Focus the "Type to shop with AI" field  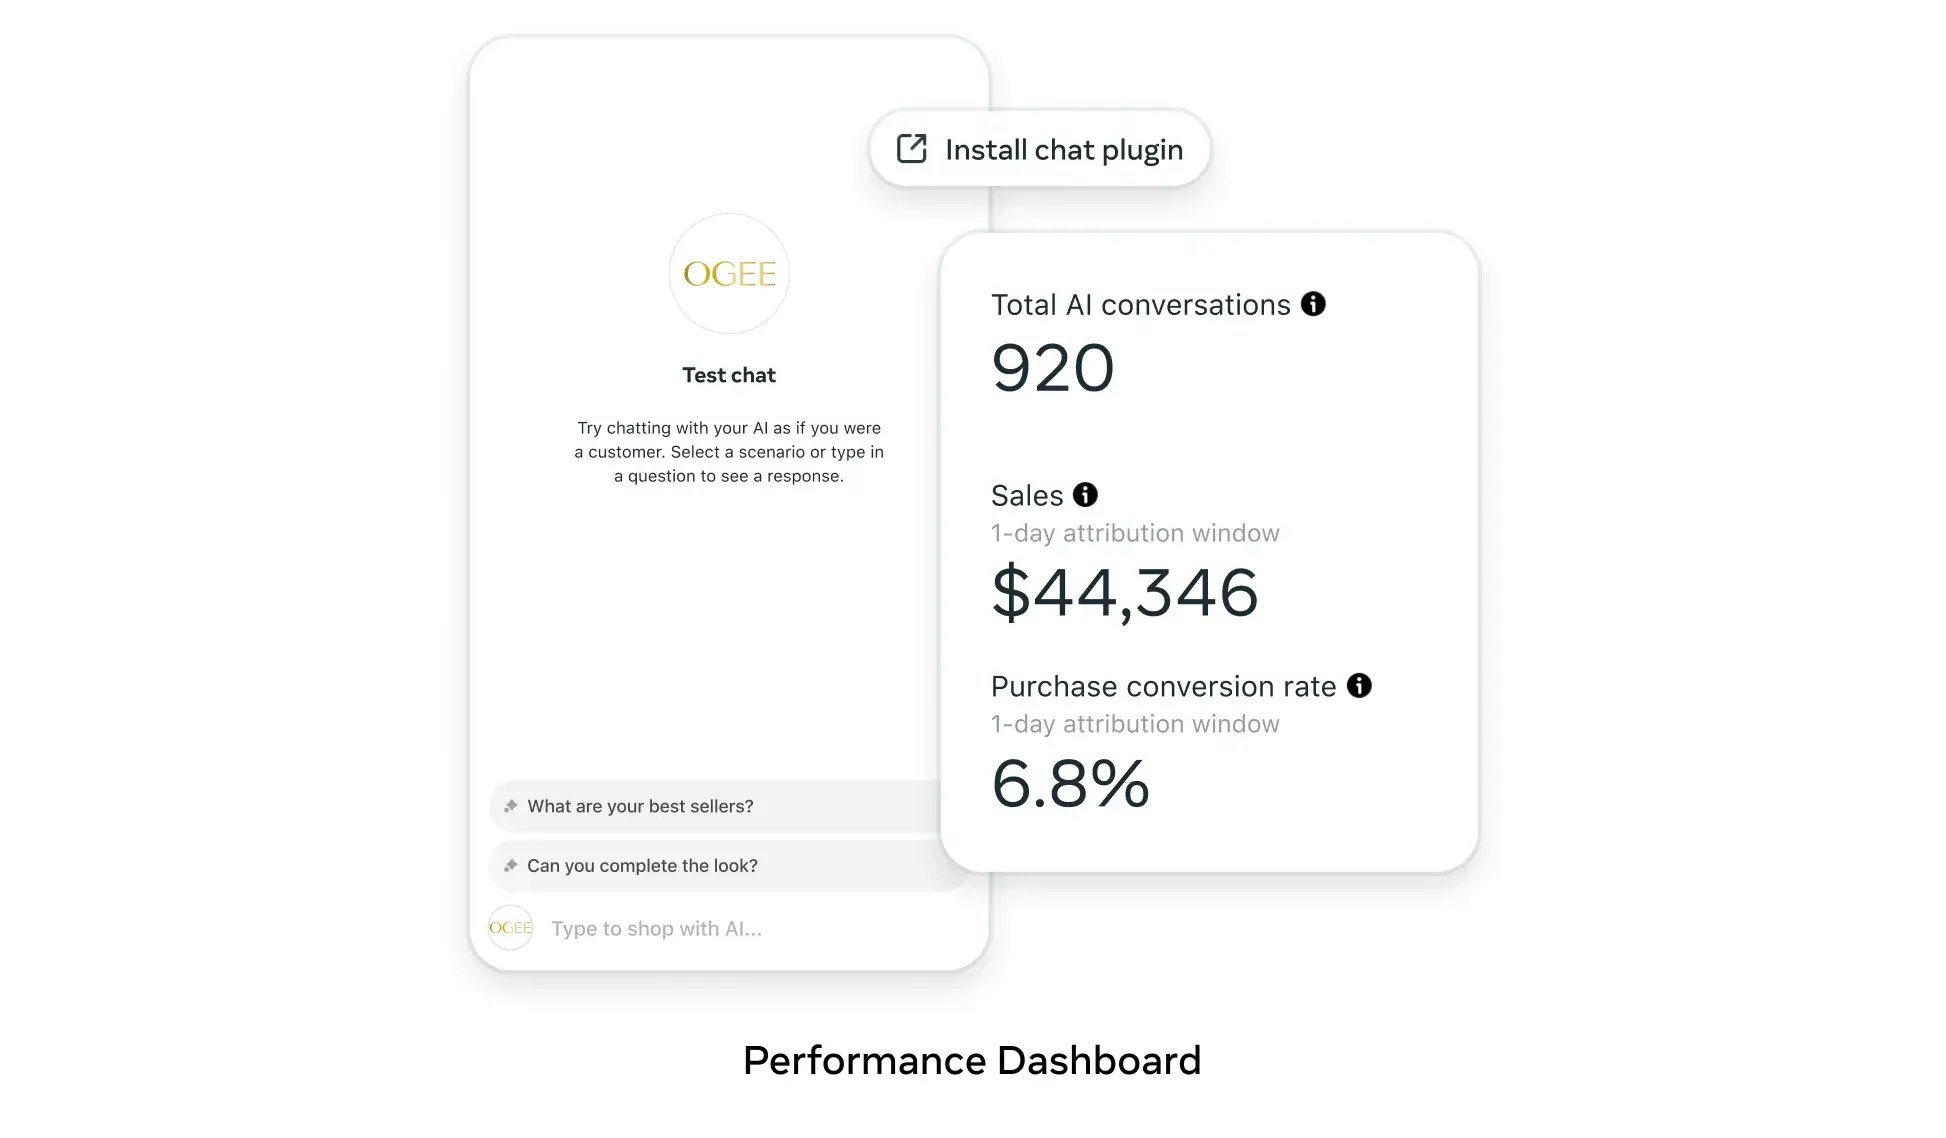(656, 929)
